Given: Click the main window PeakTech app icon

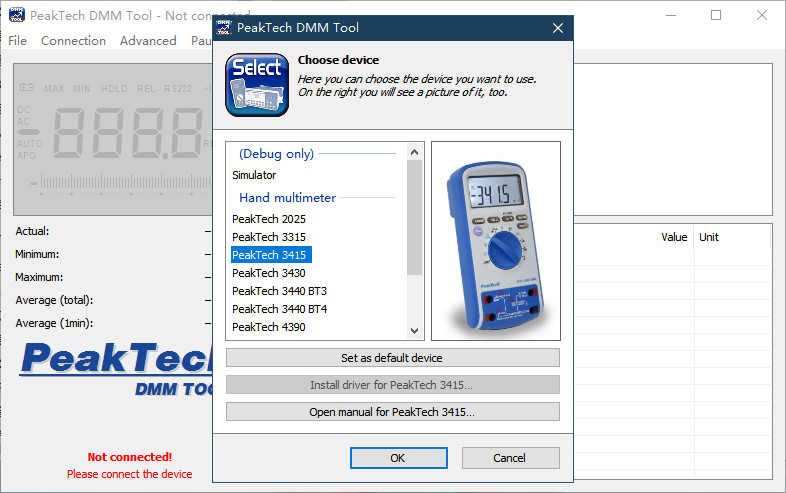Looking at the screenshot, I should 14,15.
